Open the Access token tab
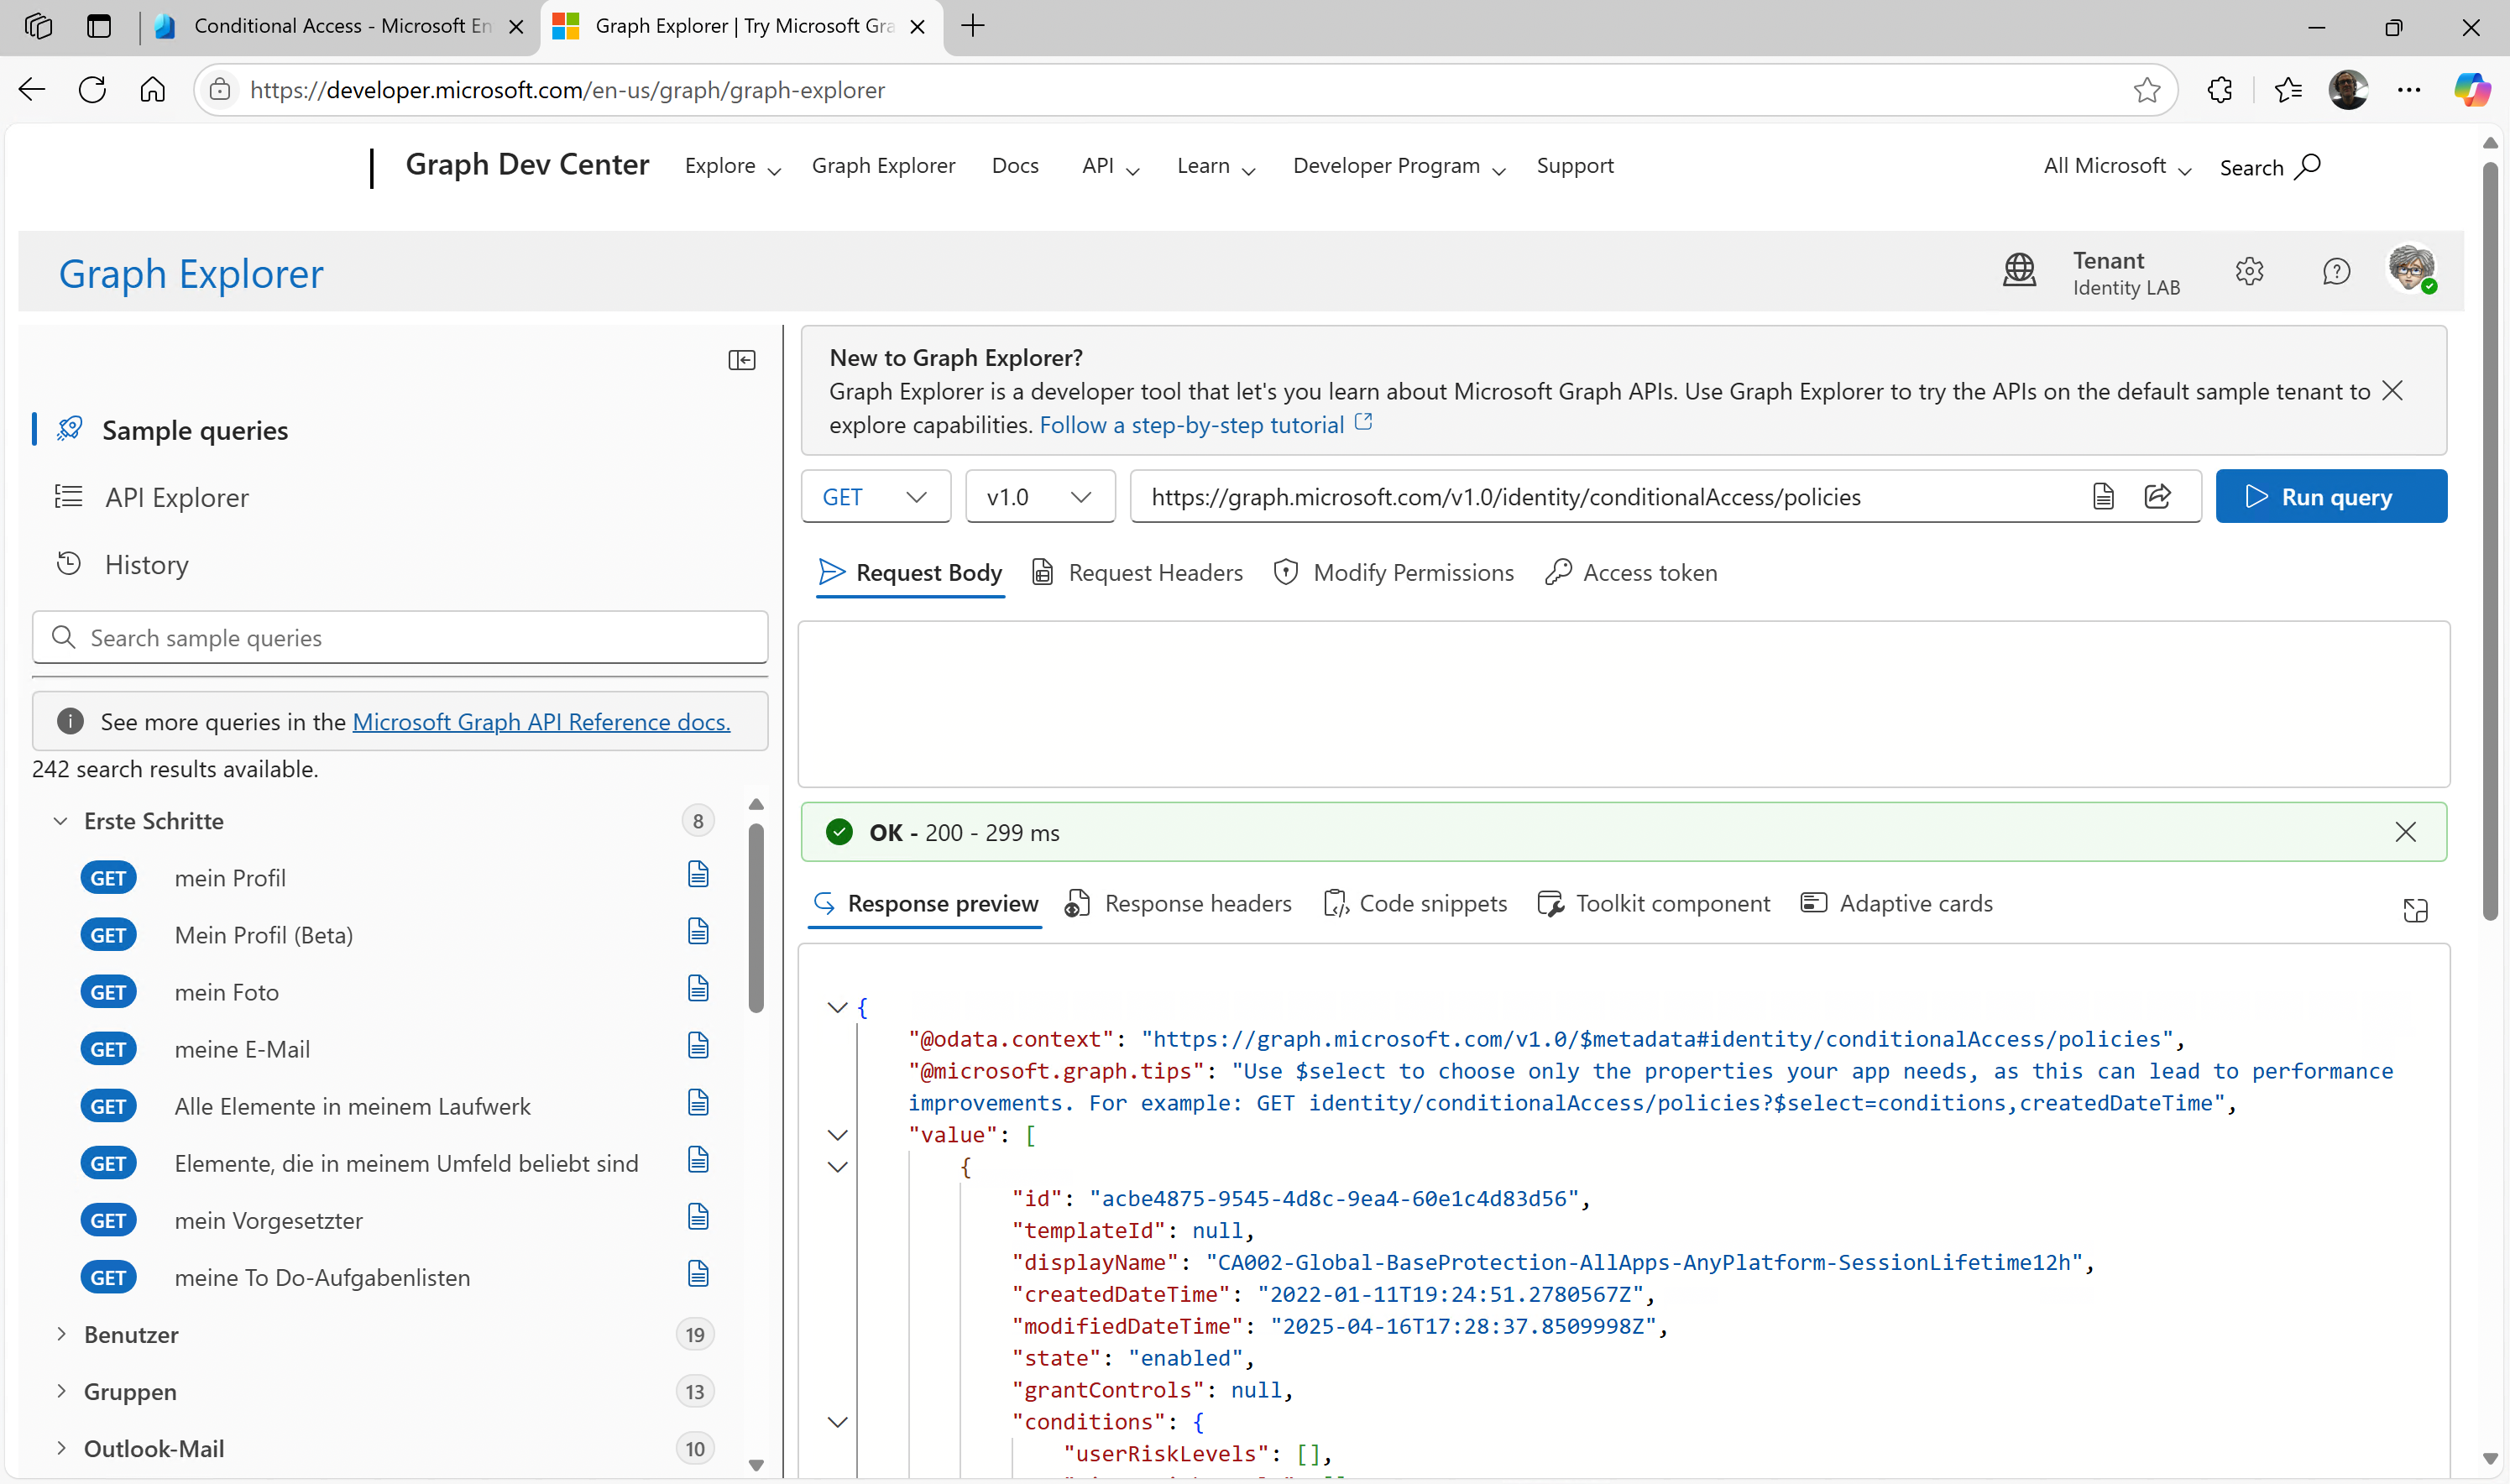The height and width of the screenshot is (1484, 2510). 1631,572
